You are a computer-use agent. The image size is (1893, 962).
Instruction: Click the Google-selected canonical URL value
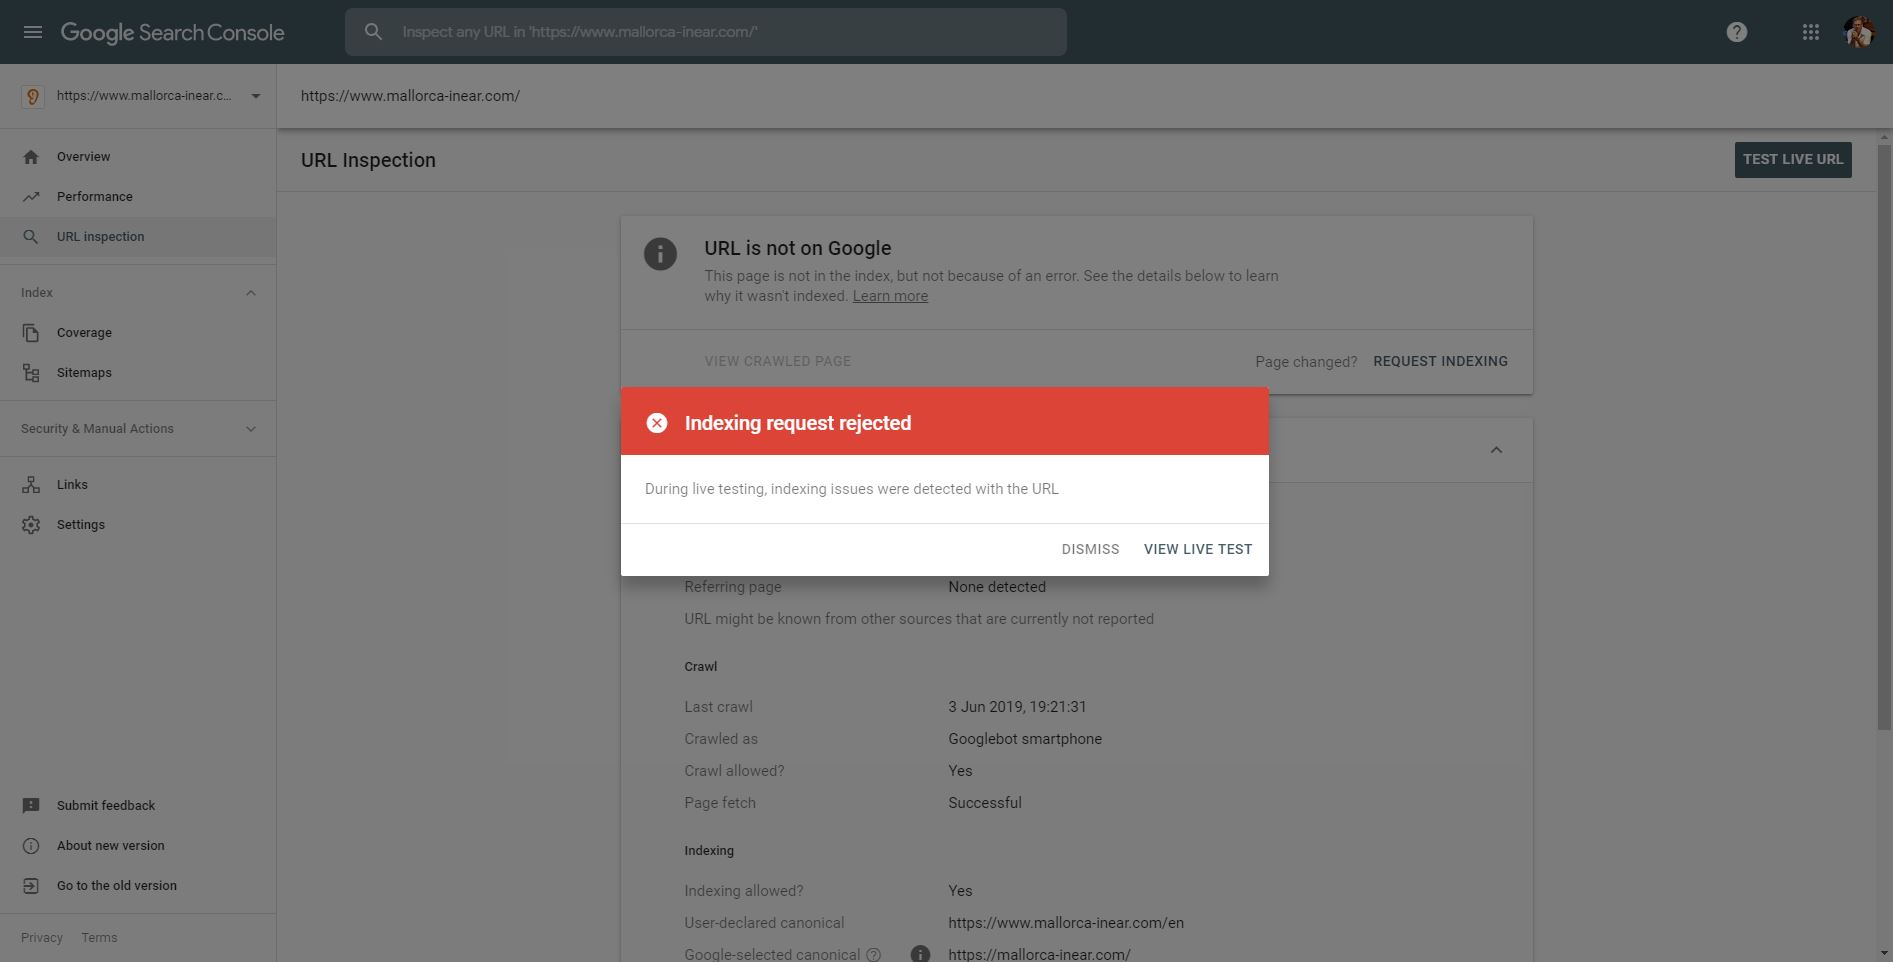[1039, 954]
